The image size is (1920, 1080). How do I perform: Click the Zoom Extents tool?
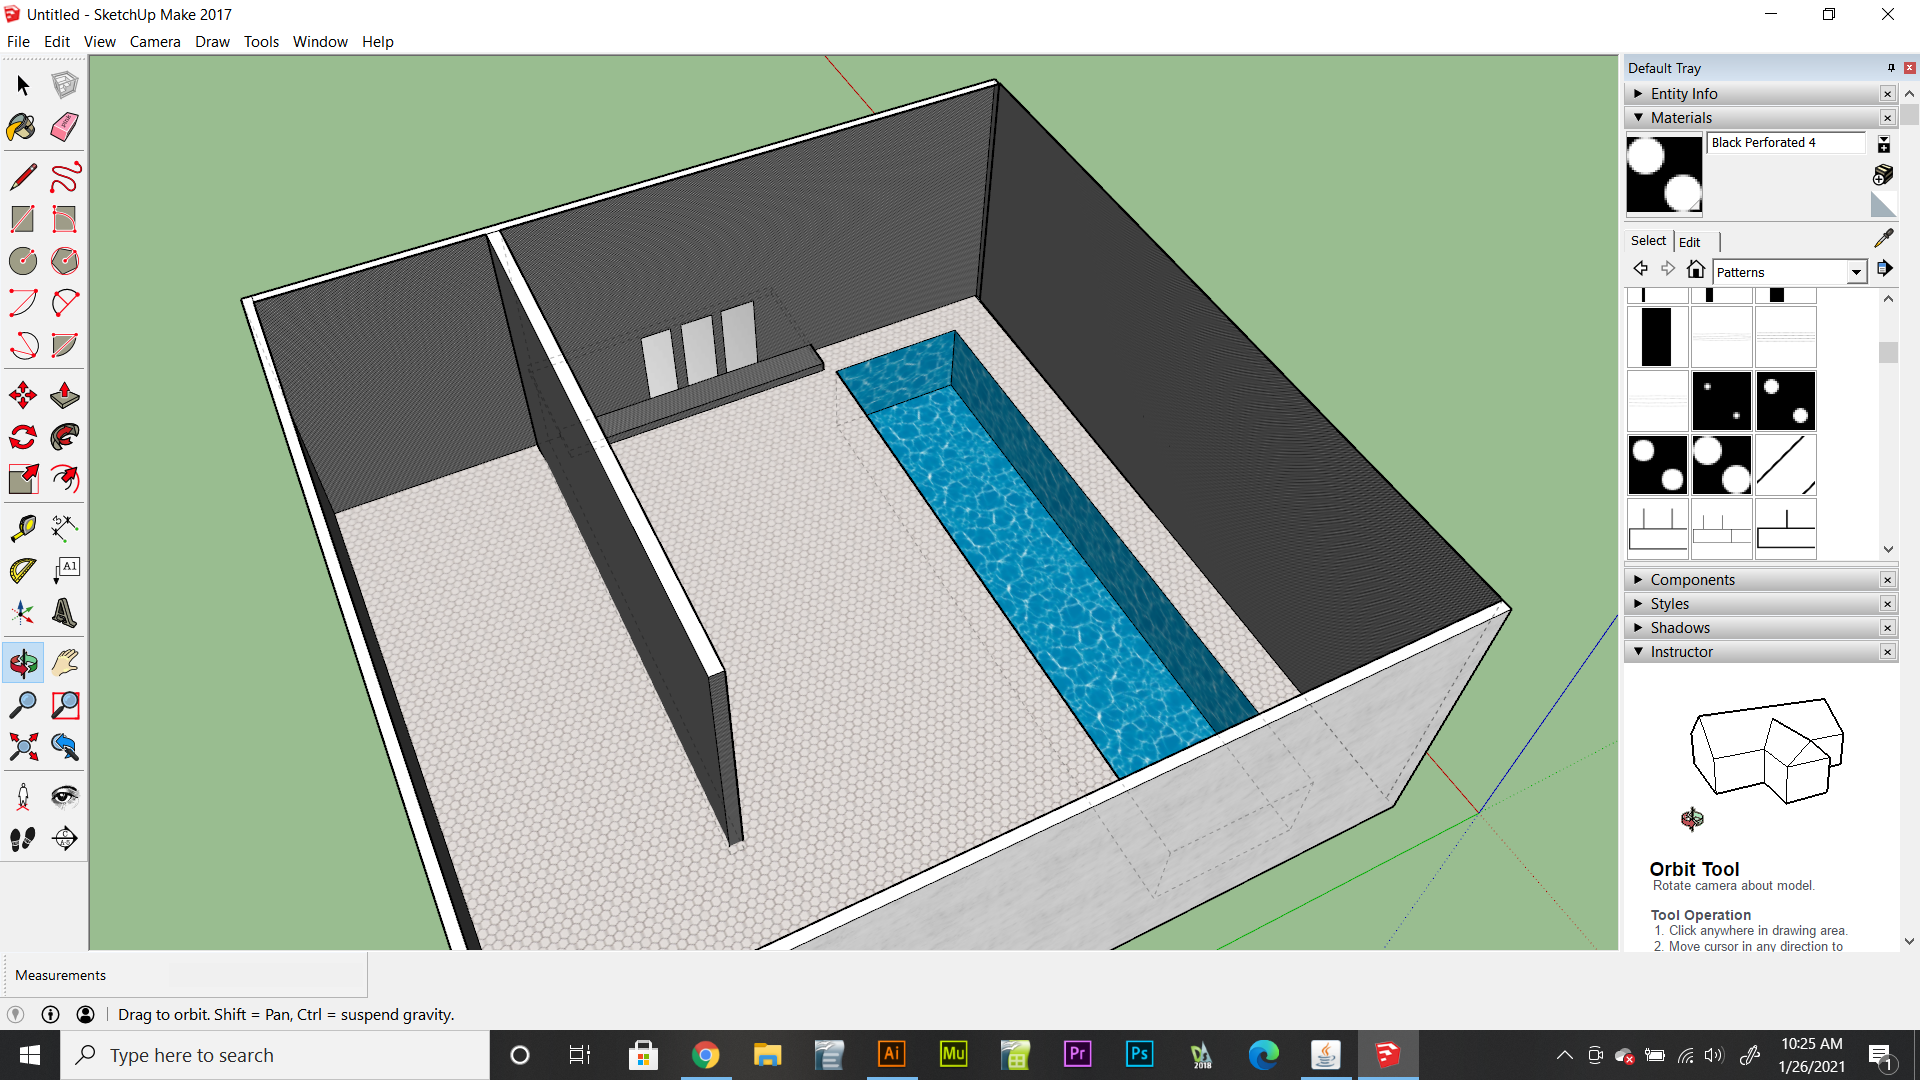pyautogui.click(x=23, y=746)
